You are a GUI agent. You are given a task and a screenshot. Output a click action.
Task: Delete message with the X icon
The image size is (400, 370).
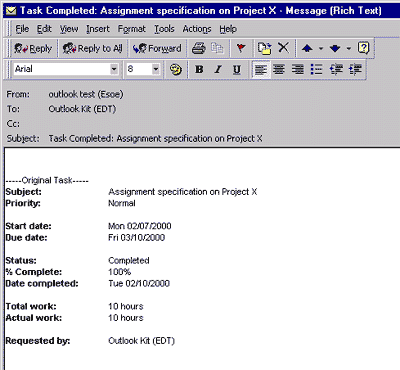pyautogui.click(x=284, y=48)
